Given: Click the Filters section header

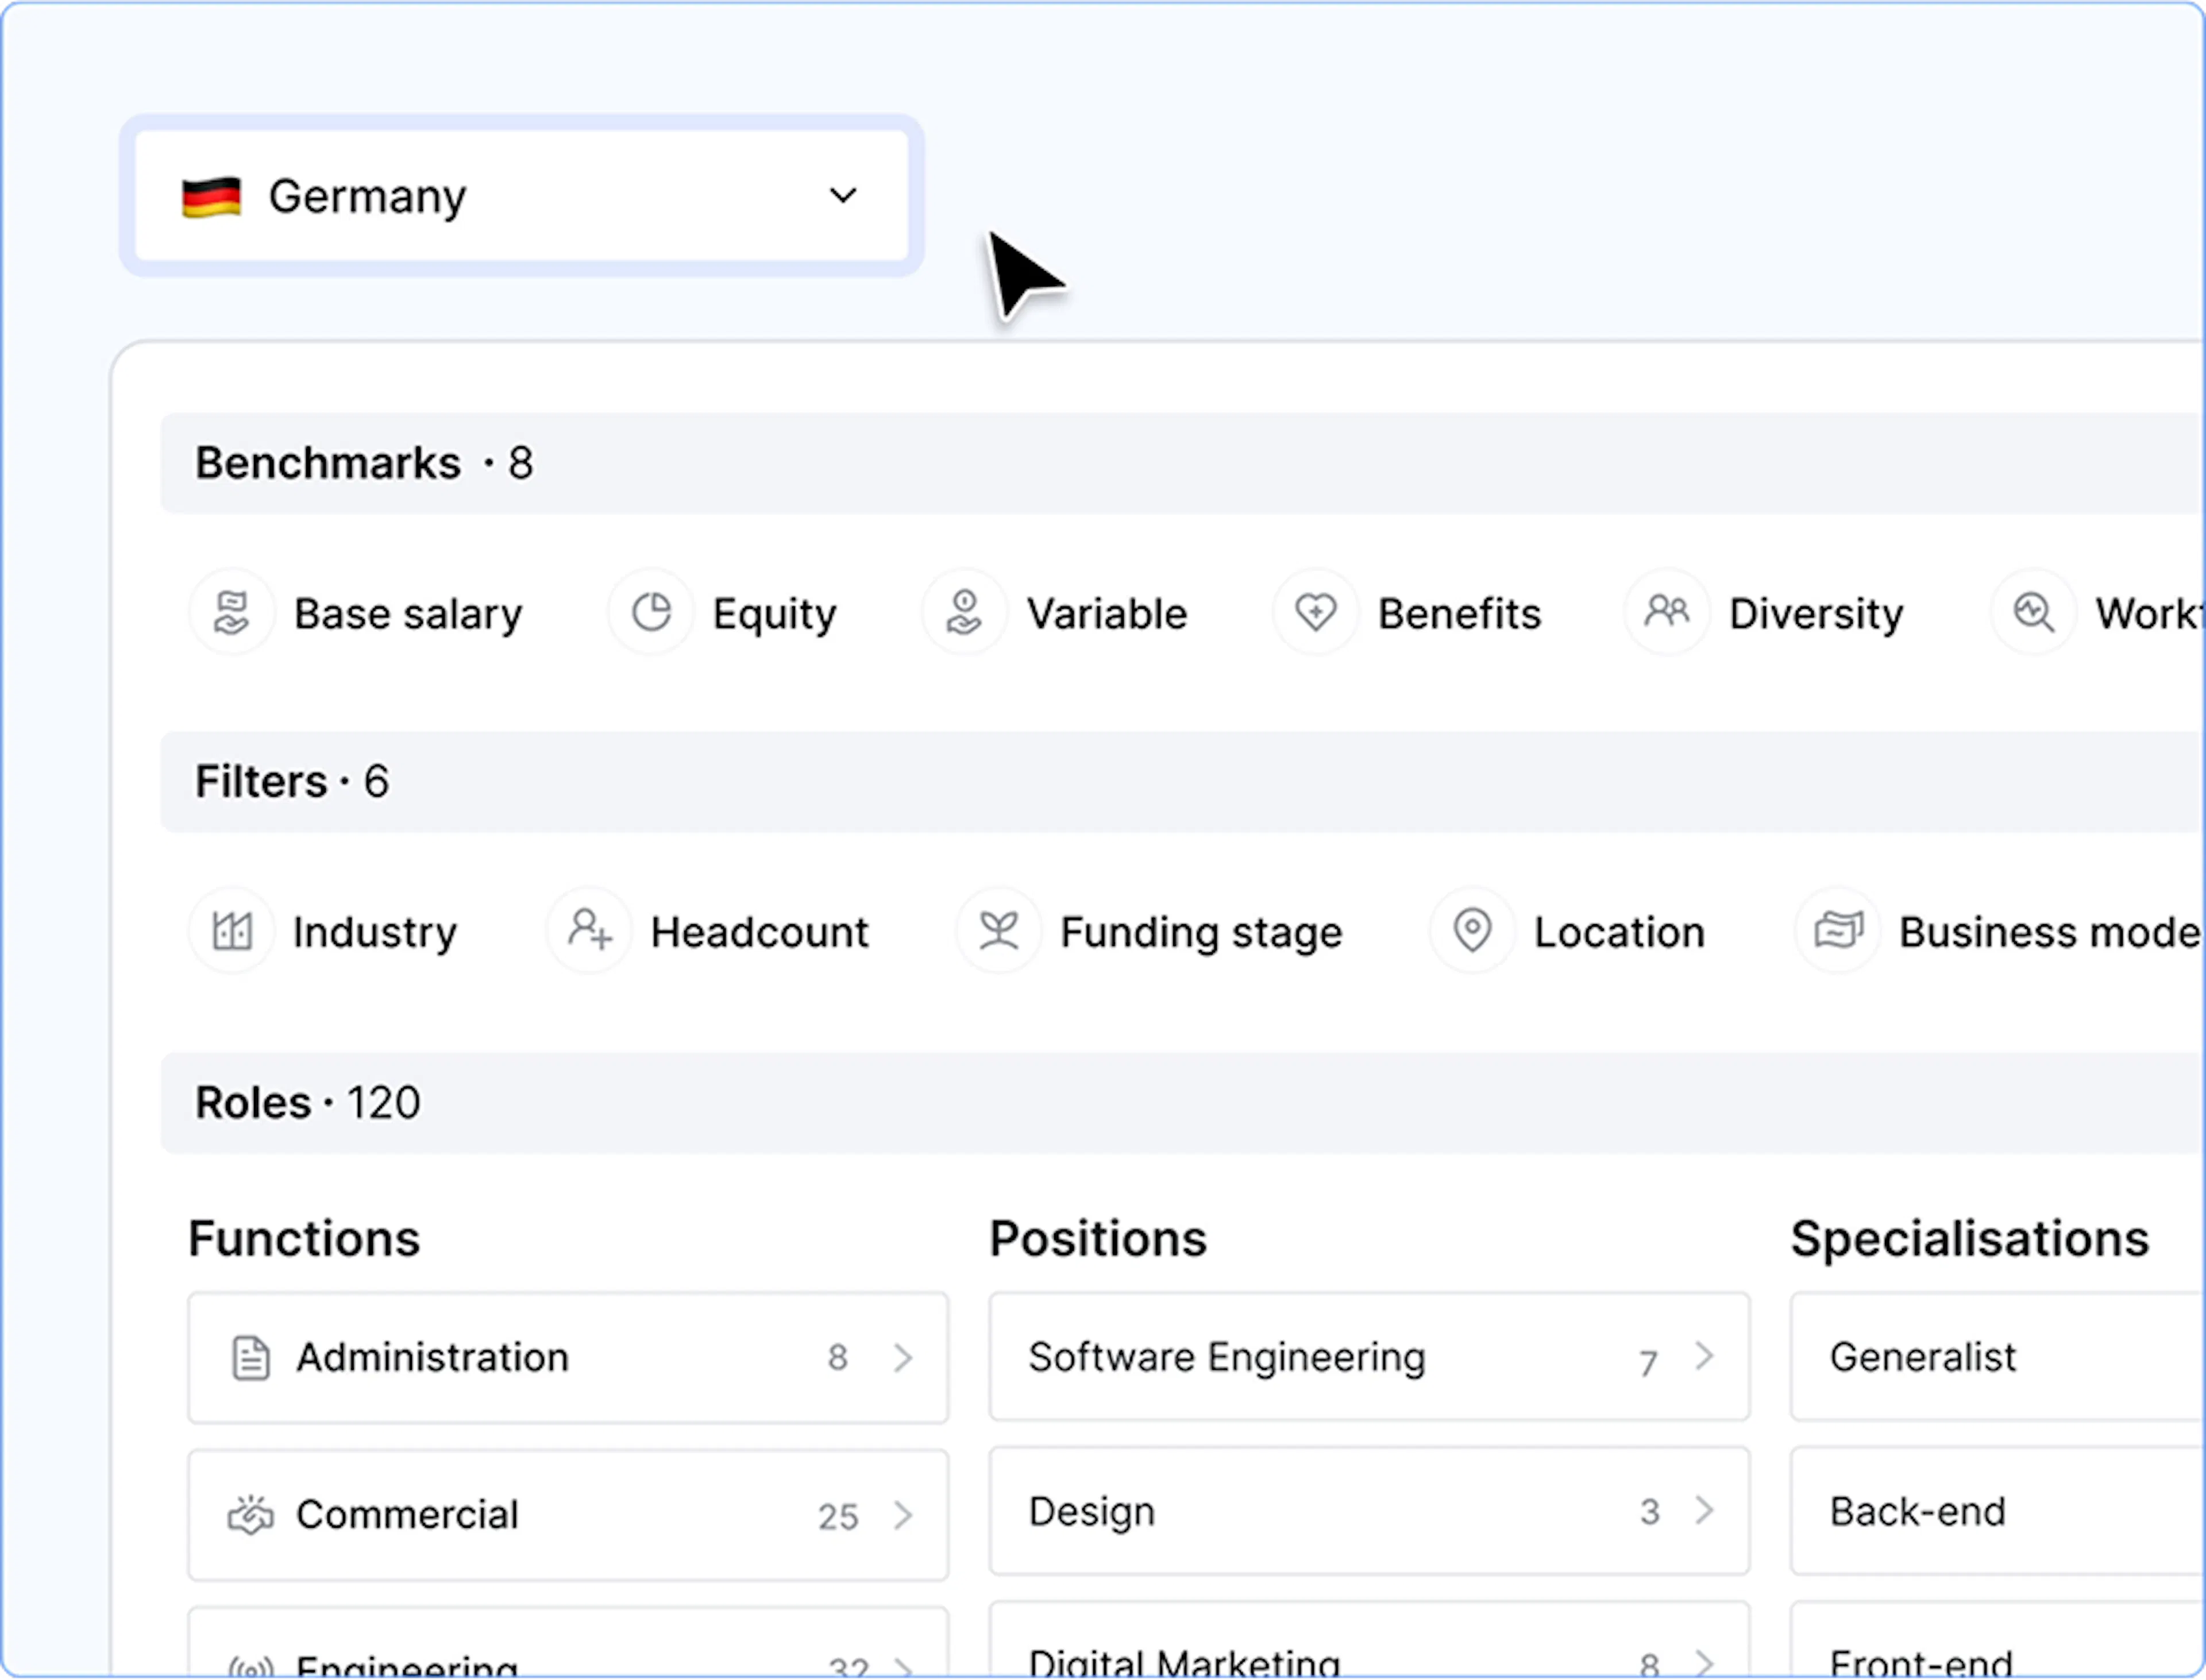Looking at the screenshot, I should click(x=1183, y=782).
